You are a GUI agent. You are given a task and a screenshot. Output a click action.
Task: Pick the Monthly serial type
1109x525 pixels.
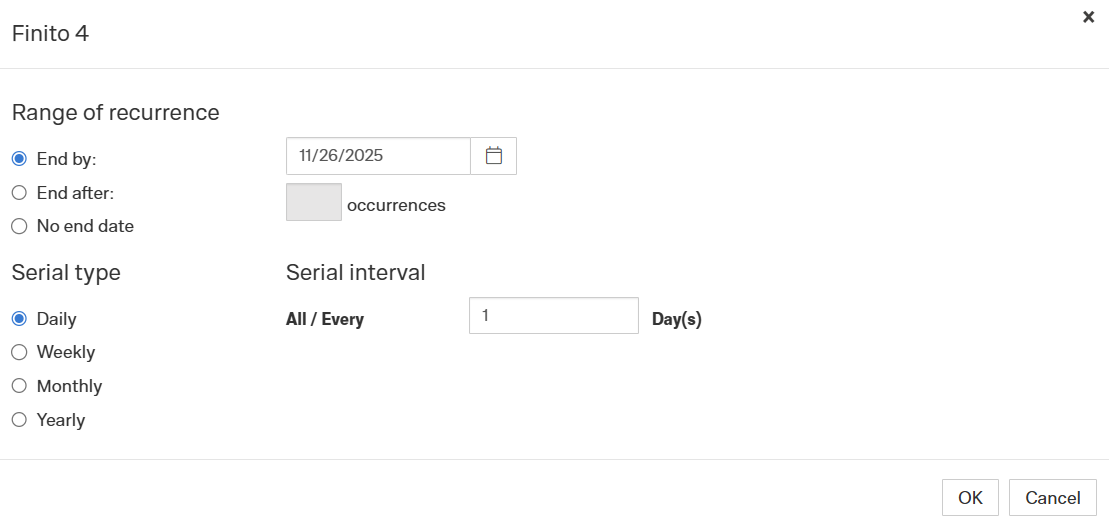[19, 386]
